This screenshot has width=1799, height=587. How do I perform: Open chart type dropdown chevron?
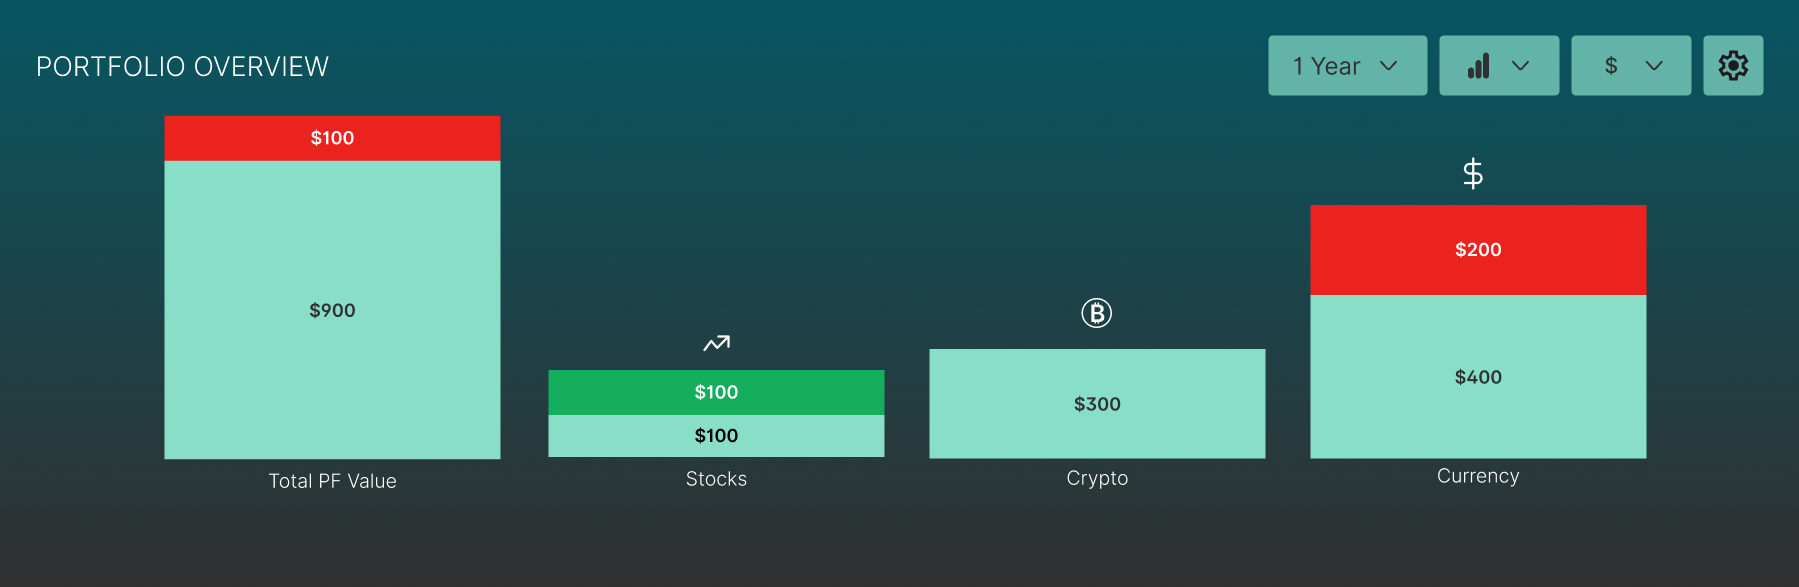pyautogui.click(x=1521, y=66)
